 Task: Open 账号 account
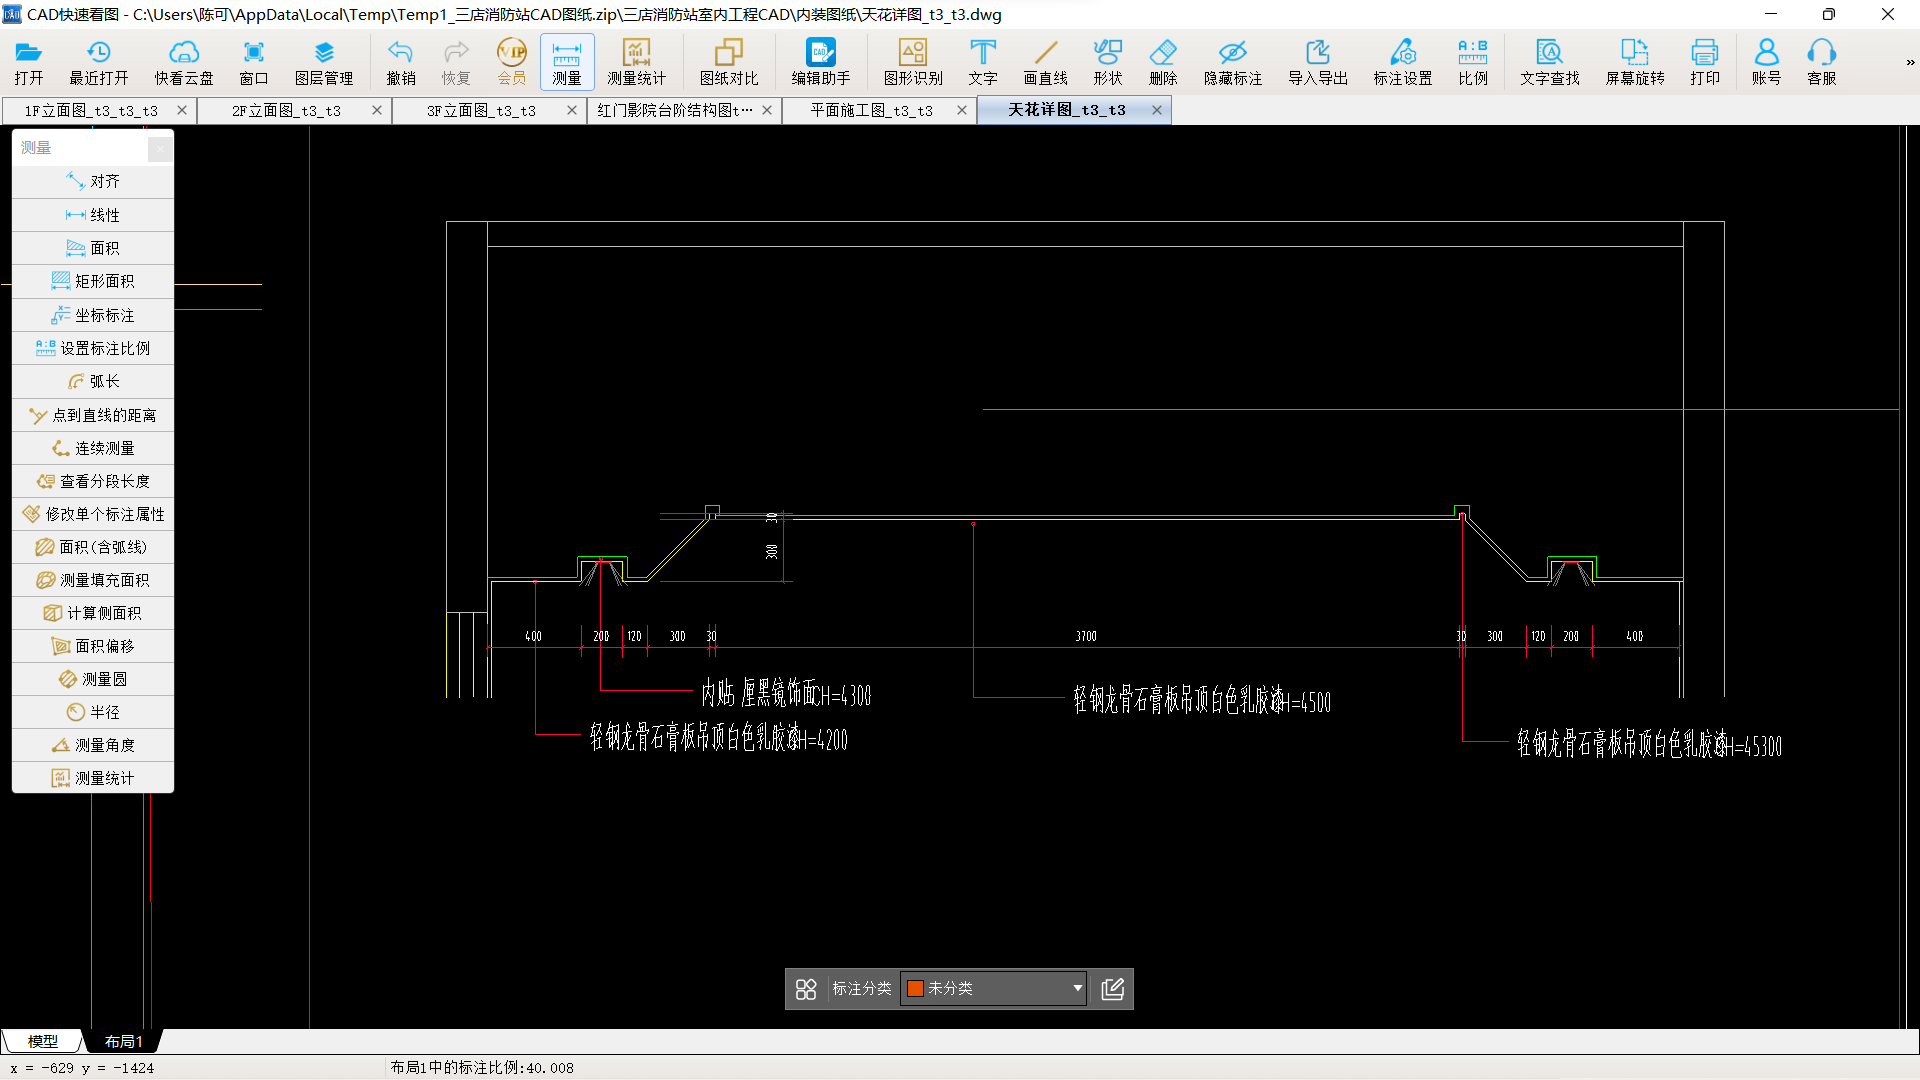coord(1767,62)
